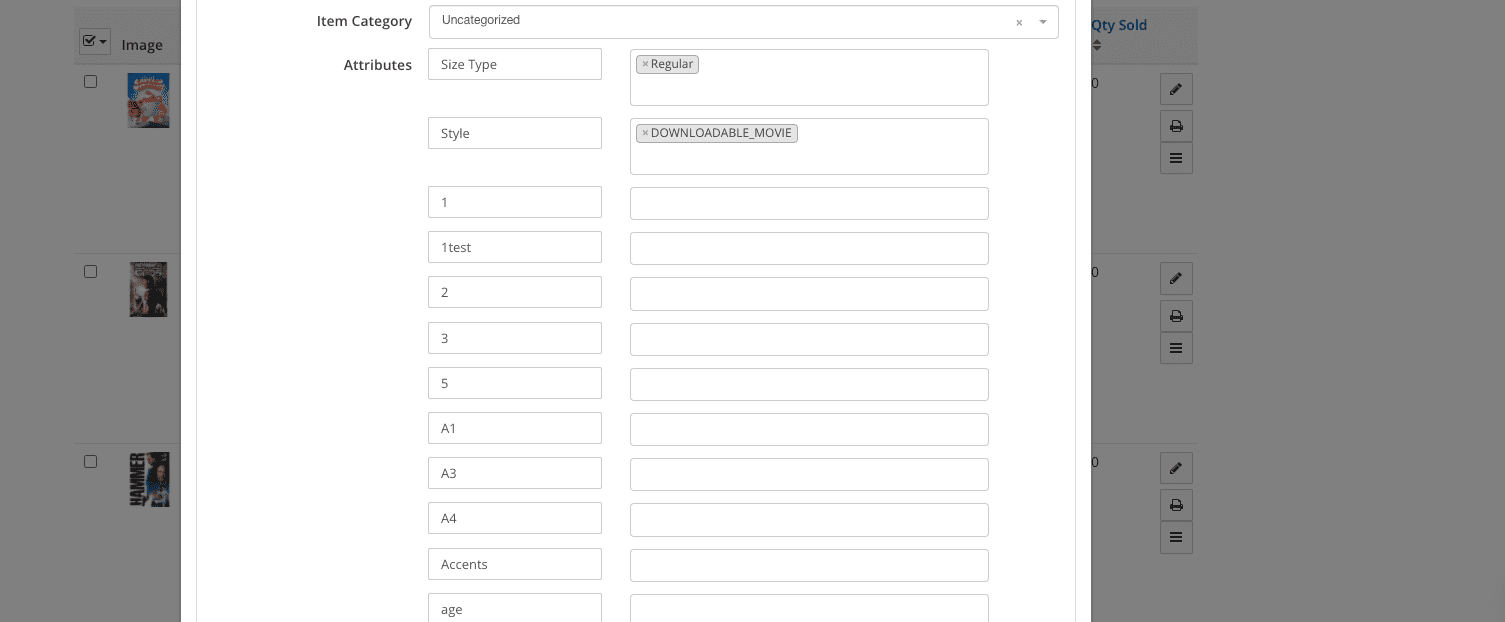The image size is (1505, 622).
Task: Click the value field for attribute A1
Action: [x=809, y=429]
